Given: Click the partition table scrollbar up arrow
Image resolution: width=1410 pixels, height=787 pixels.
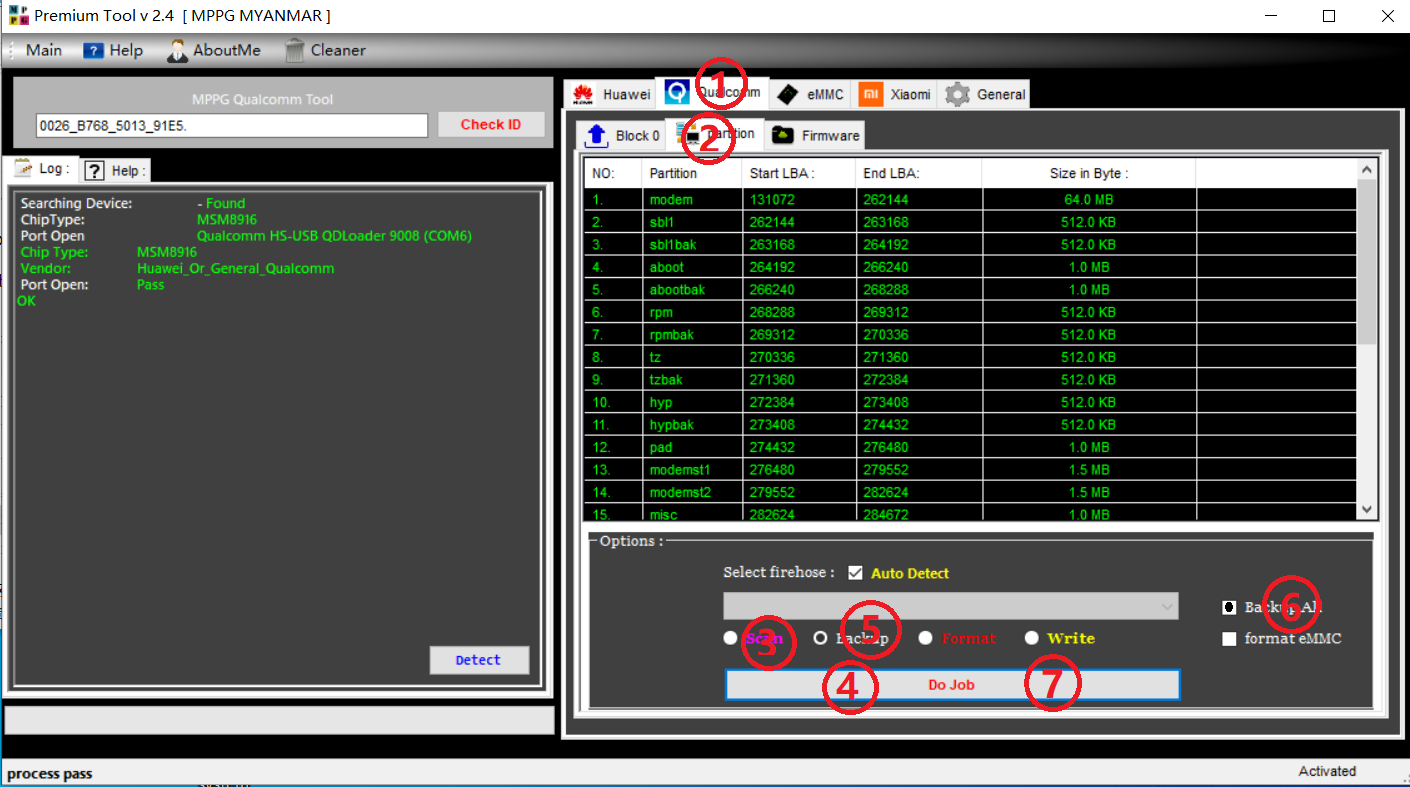Looking at the screenshot, I should (x=1368, y=170).
